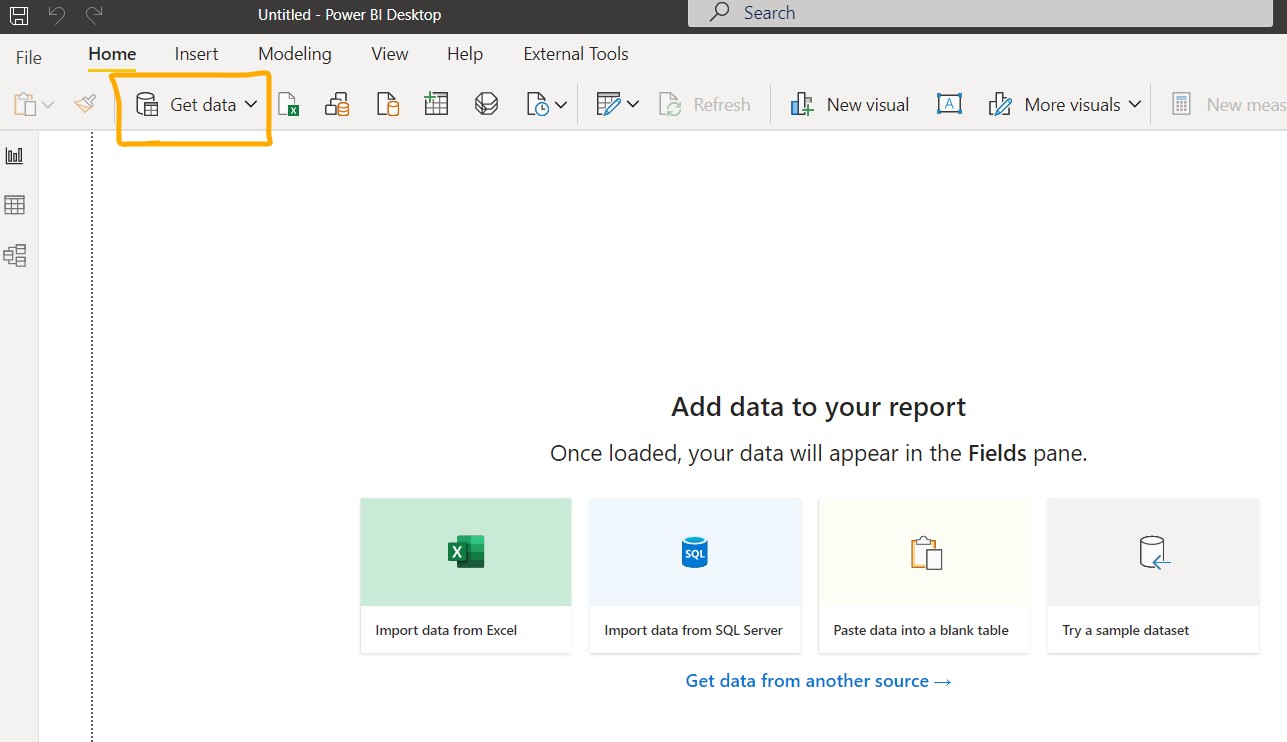The width and height of the screenshot is (1287, 742).
Task: Click the blue SQL cylinder thumbnail
Action: [695, 552]
